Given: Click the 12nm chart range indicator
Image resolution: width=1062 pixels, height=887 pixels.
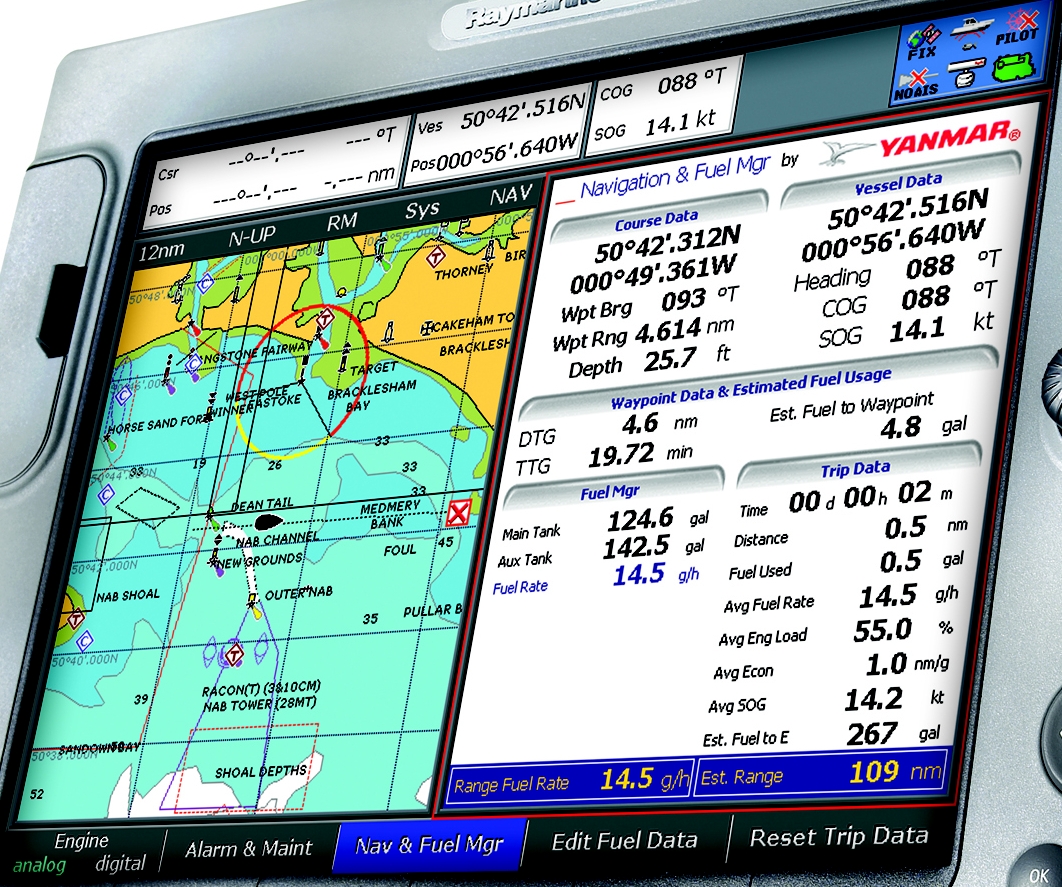Looking at the screenshot, I should coord(161,252).
